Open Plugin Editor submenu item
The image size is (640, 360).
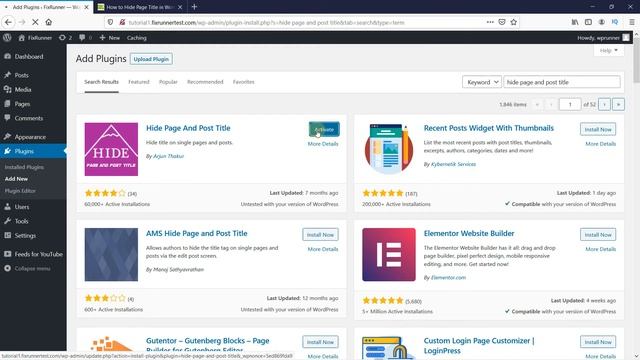20,191
